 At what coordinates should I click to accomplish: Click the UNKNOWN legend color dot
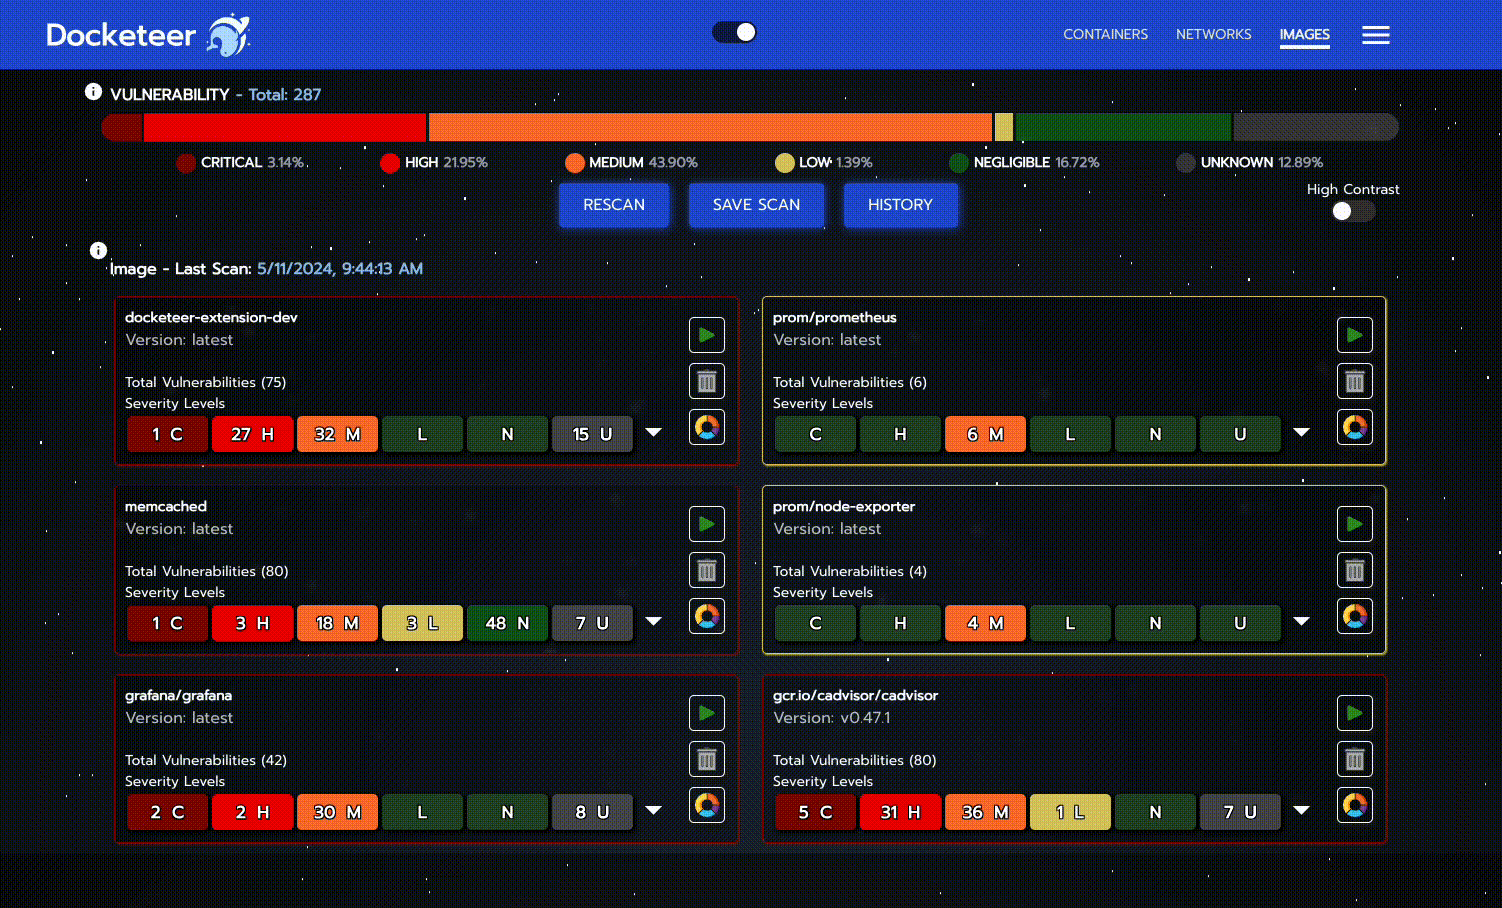pos(1185,163)
